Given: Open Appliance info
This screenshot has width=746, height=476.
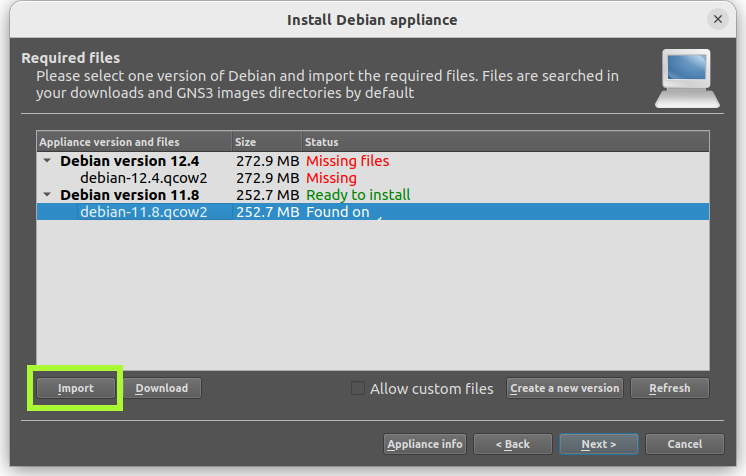Looking at the screenshot, I should click(425, 444).
